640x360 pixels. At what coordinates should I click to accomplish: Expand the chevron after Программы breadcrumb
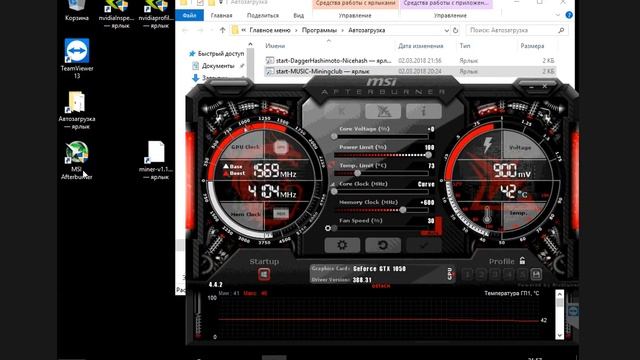(x=342, y=30)
